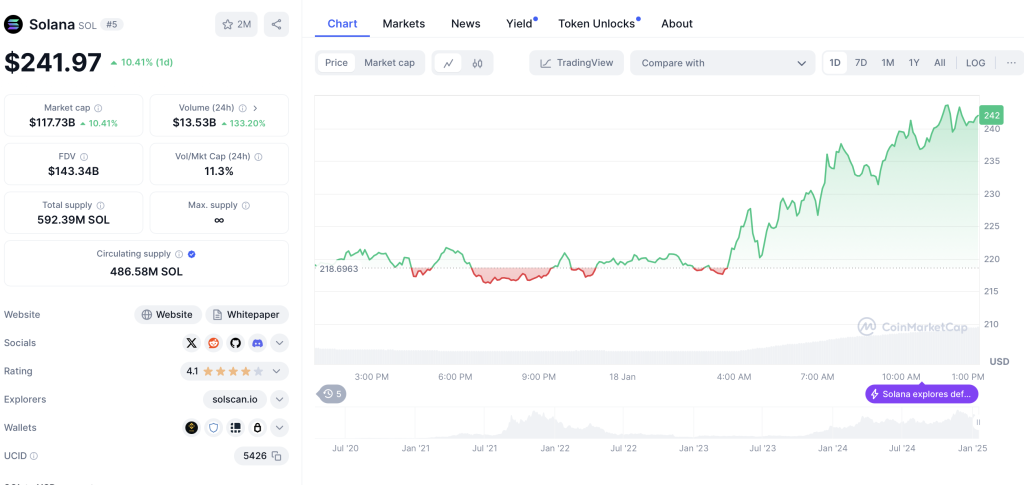1024x485 pixels.
Task: Open Max. supply info icon
Action: 246,205
